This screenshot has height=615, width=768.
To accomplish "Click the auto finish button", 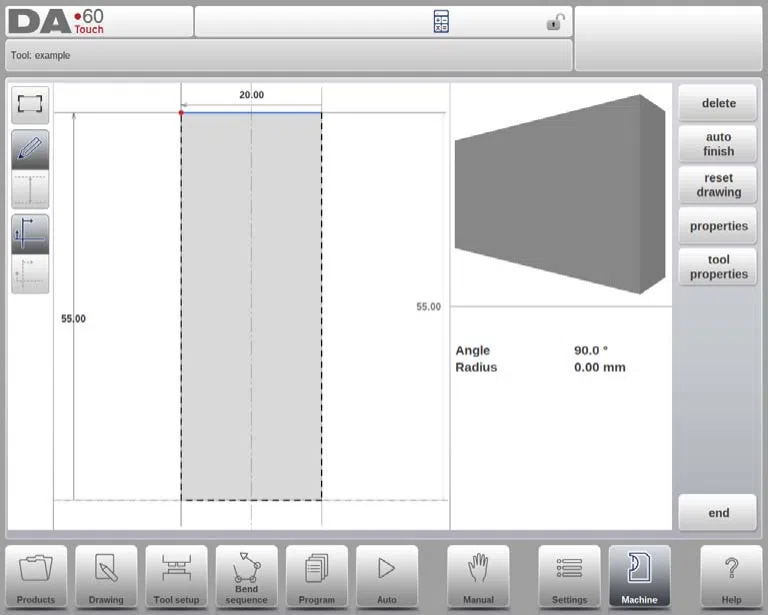I will coord(718,144).
